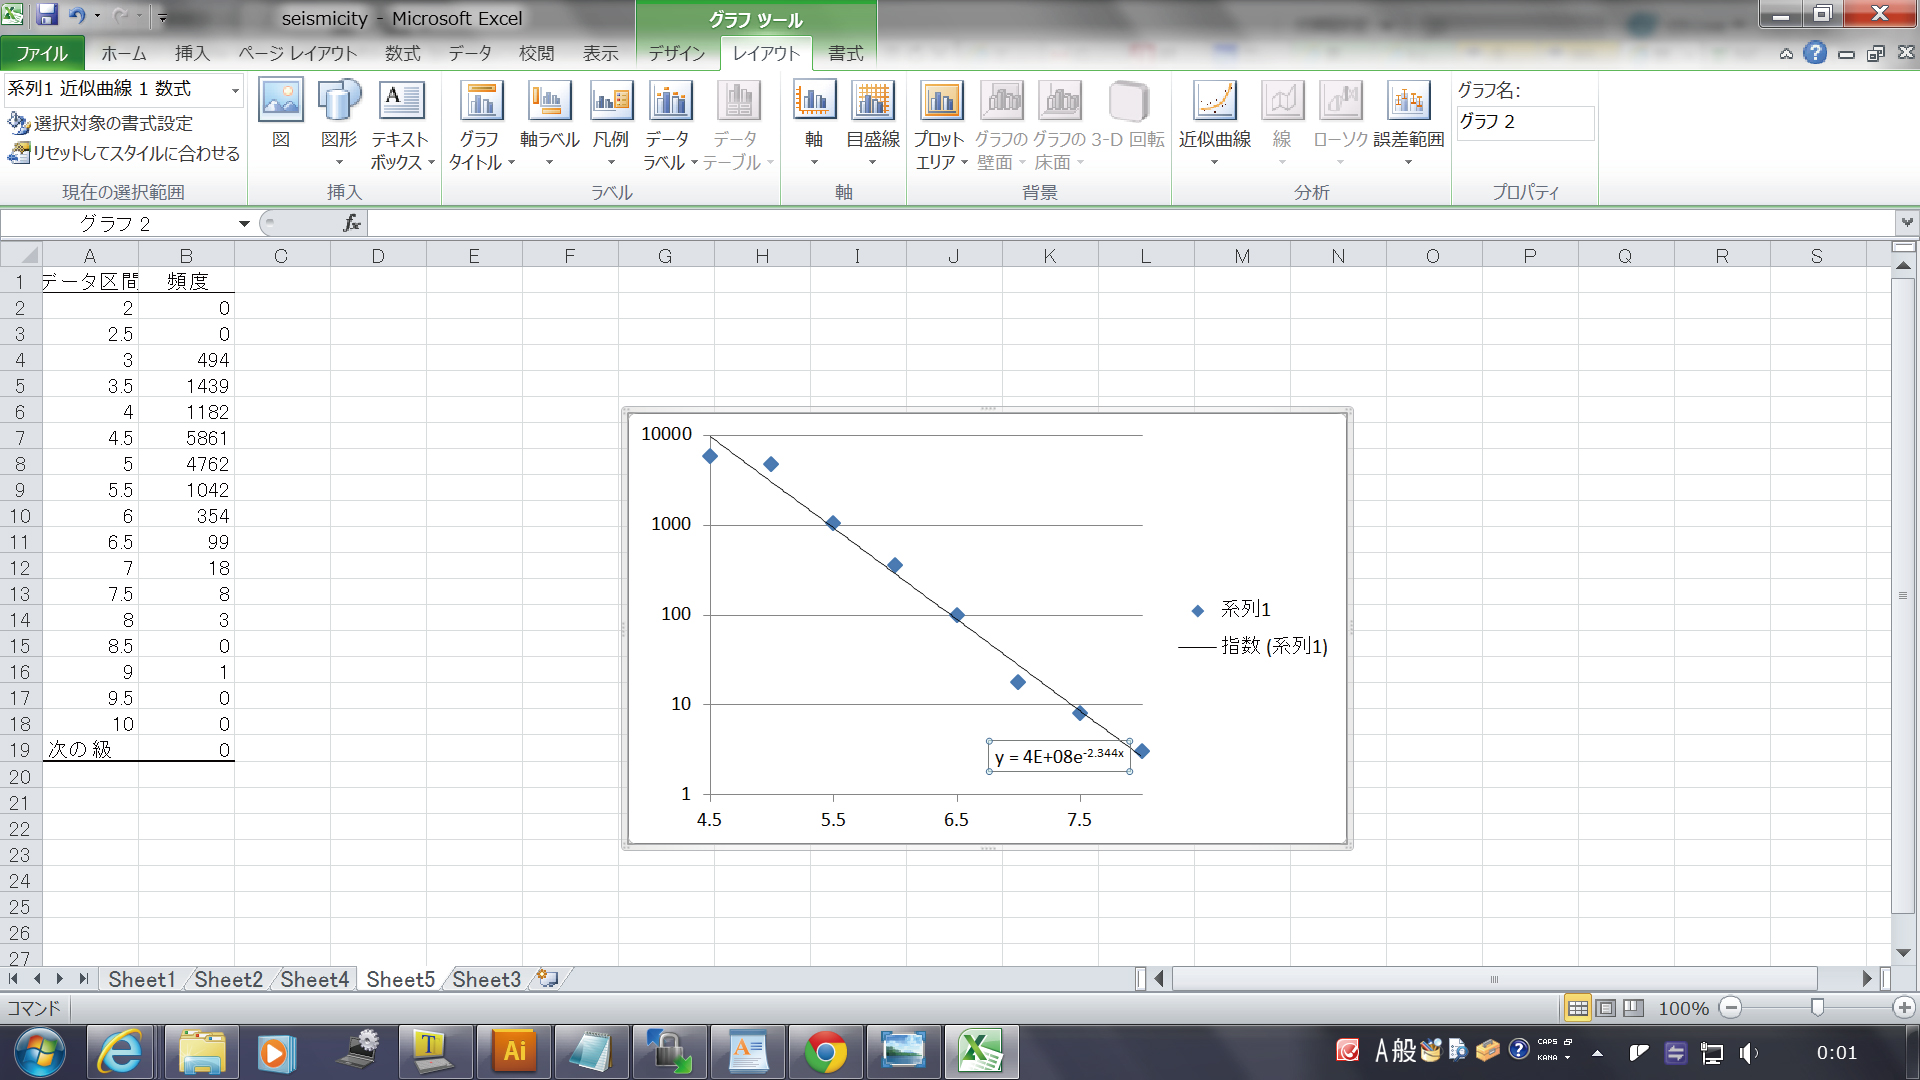Switch to the ホーム (Home) tab
Screen dimensions: 1920x1080
pos(124,53)
